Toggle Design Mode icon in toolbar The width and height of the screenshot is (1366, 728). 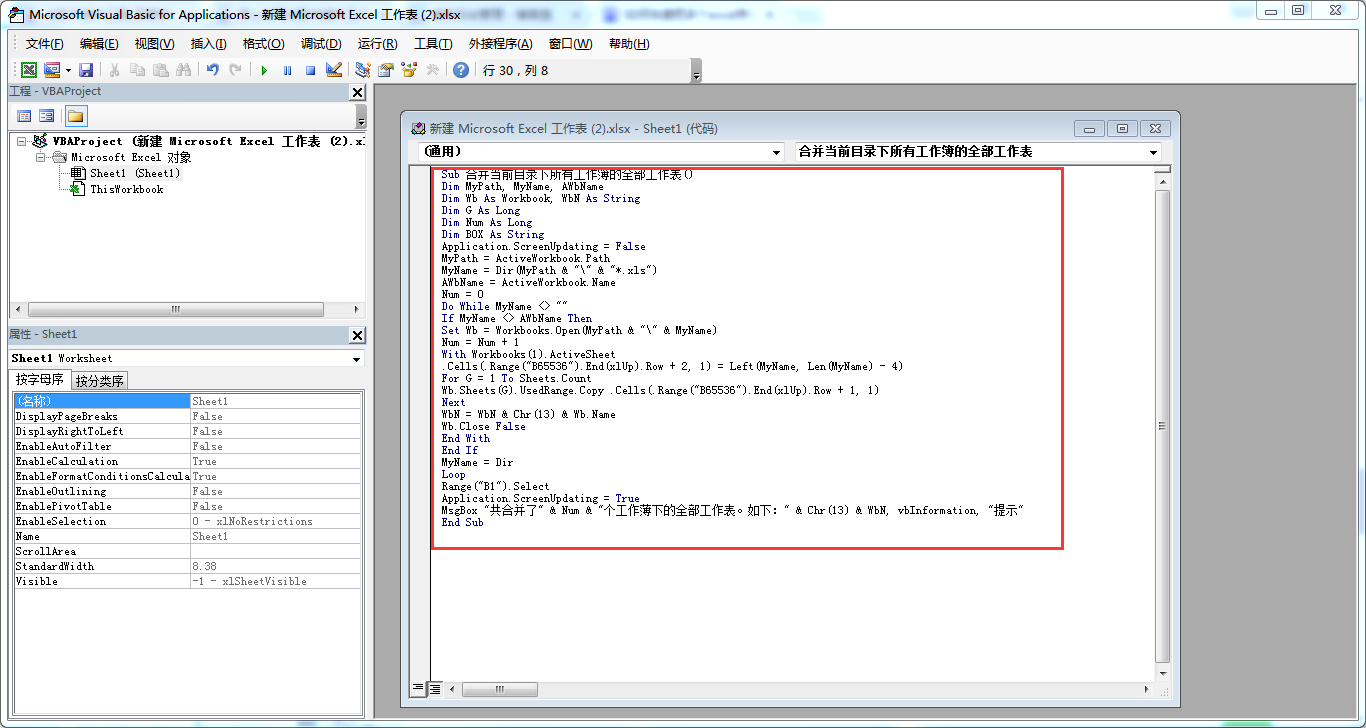[x=334, y=70]
